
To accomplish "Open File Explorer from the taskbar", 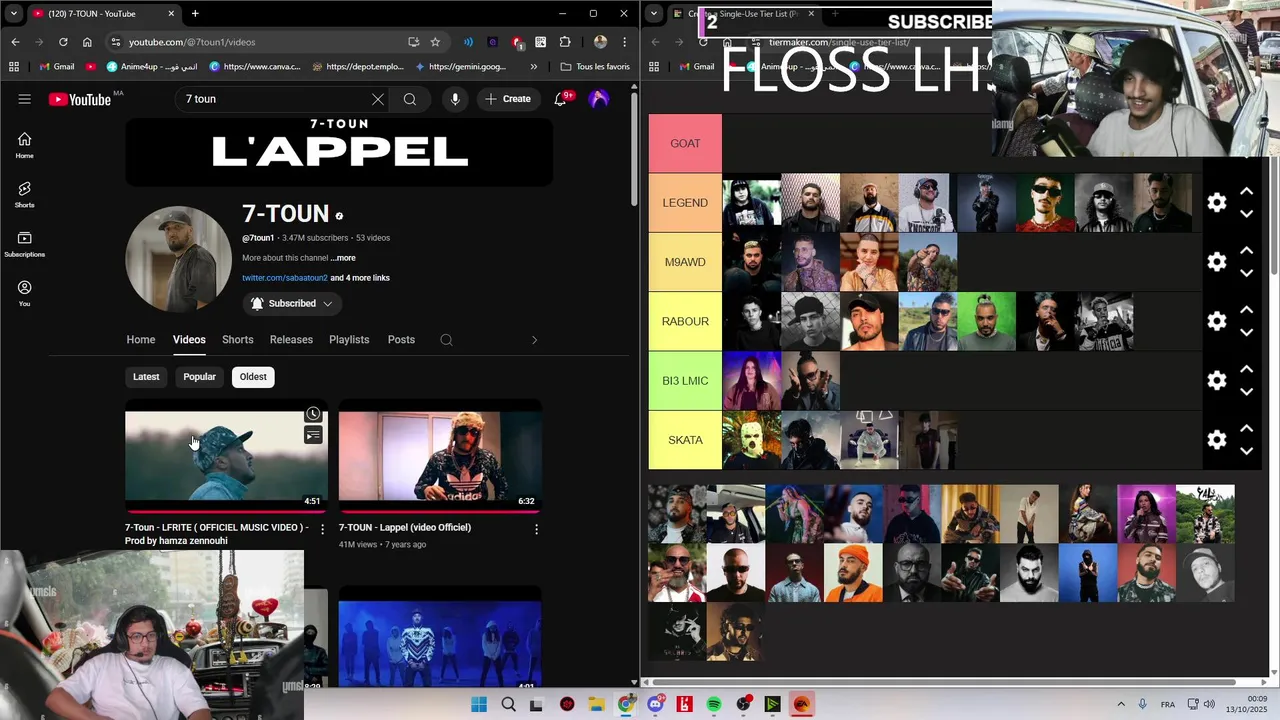I will 597,705.
